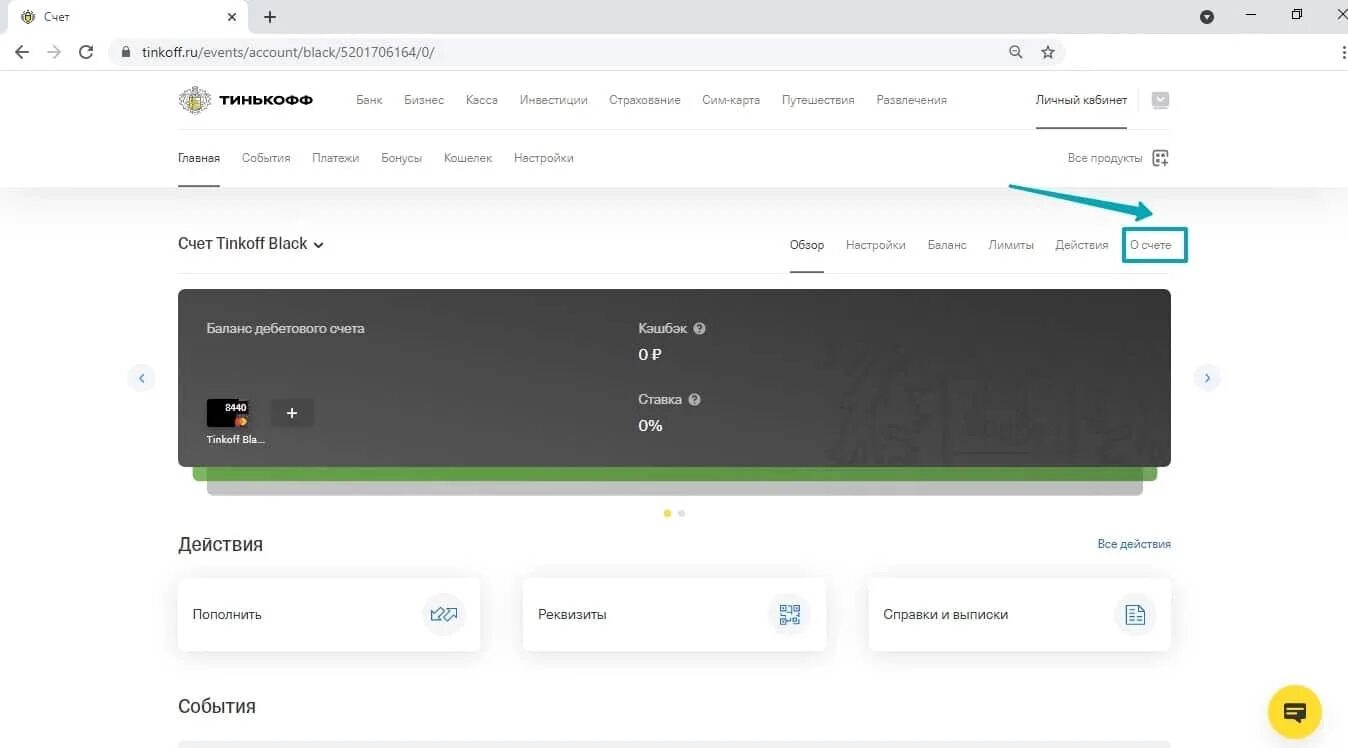Screen dimensions: 1348x748
Task: Open the Банк menu
Action: [369, 100]
